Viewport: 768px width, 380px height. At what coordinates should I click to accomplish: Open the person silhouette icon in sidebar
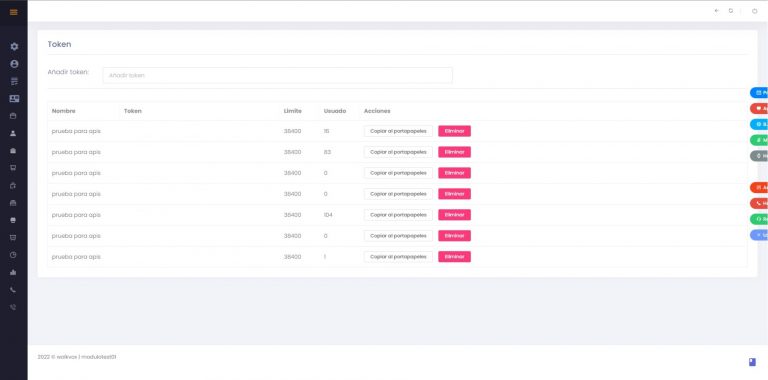tap(13, 133)
